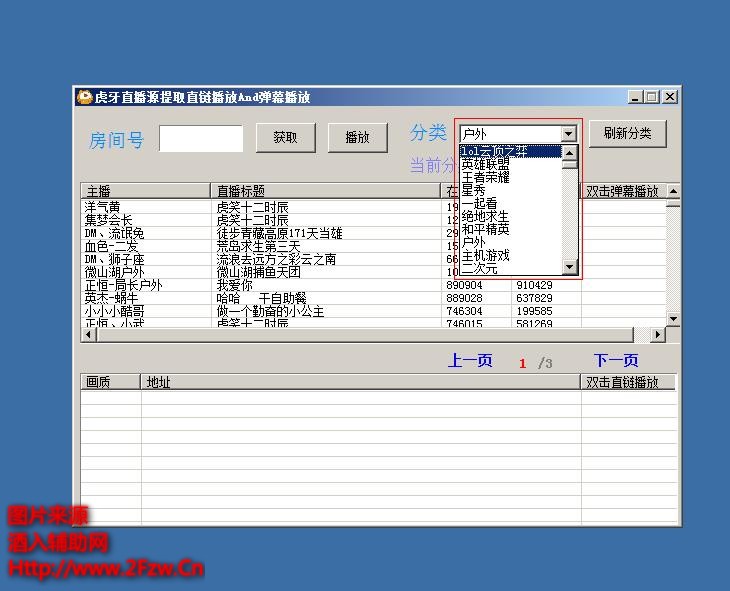This screenshot has height=591, width=730.
Task: Close the 虎牙直播源 window
Action: coord(670,97)
